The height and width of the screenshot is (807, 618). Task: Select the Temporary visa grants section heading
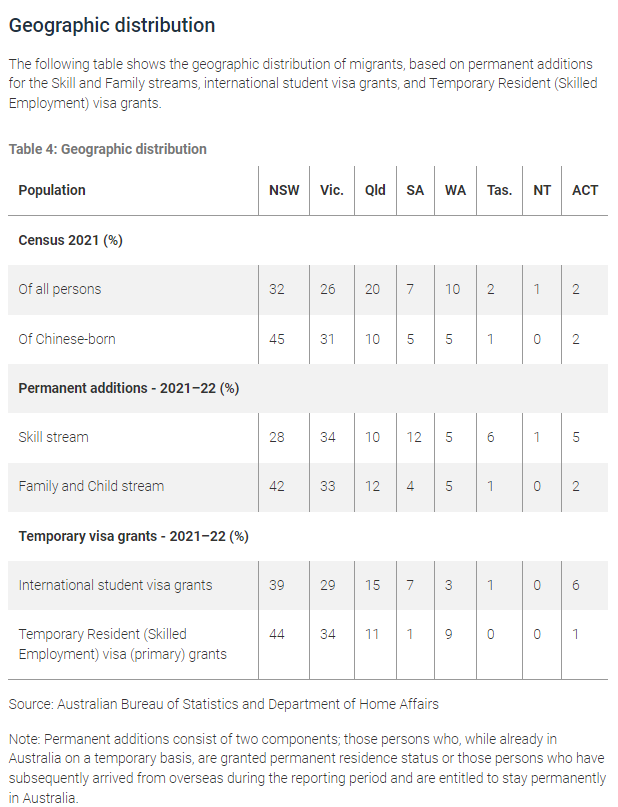tap(134, 536)
